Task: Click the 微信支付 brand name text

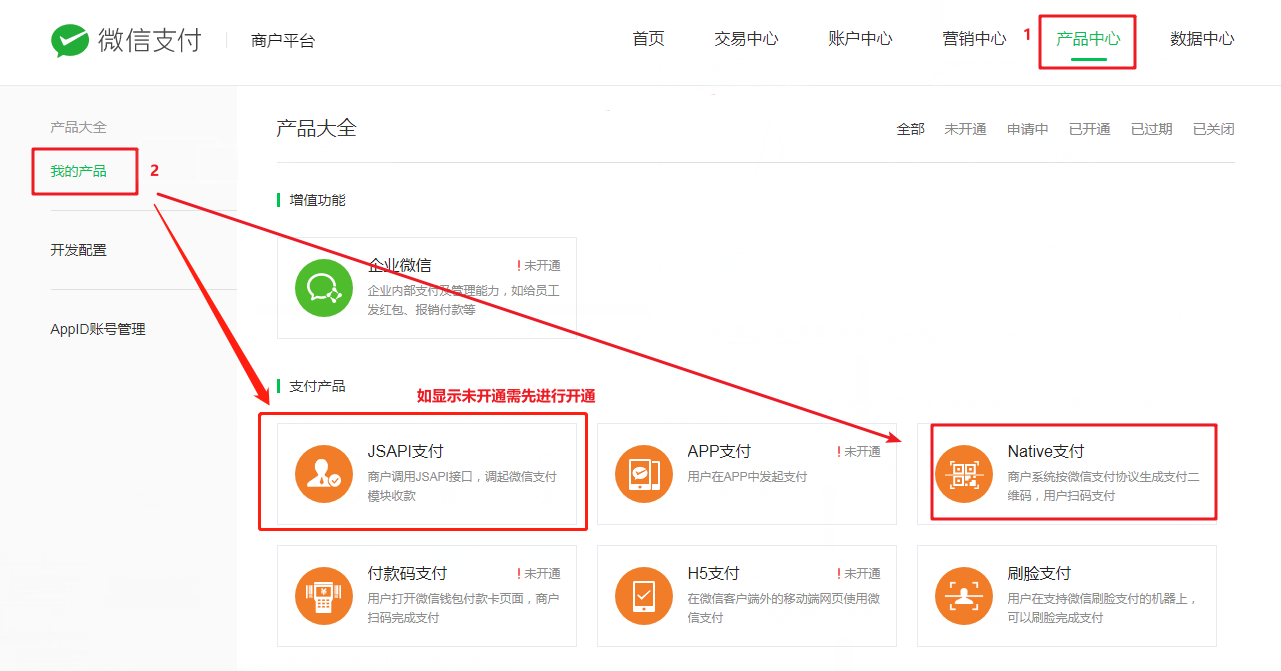Action: (x=150, y=40)
